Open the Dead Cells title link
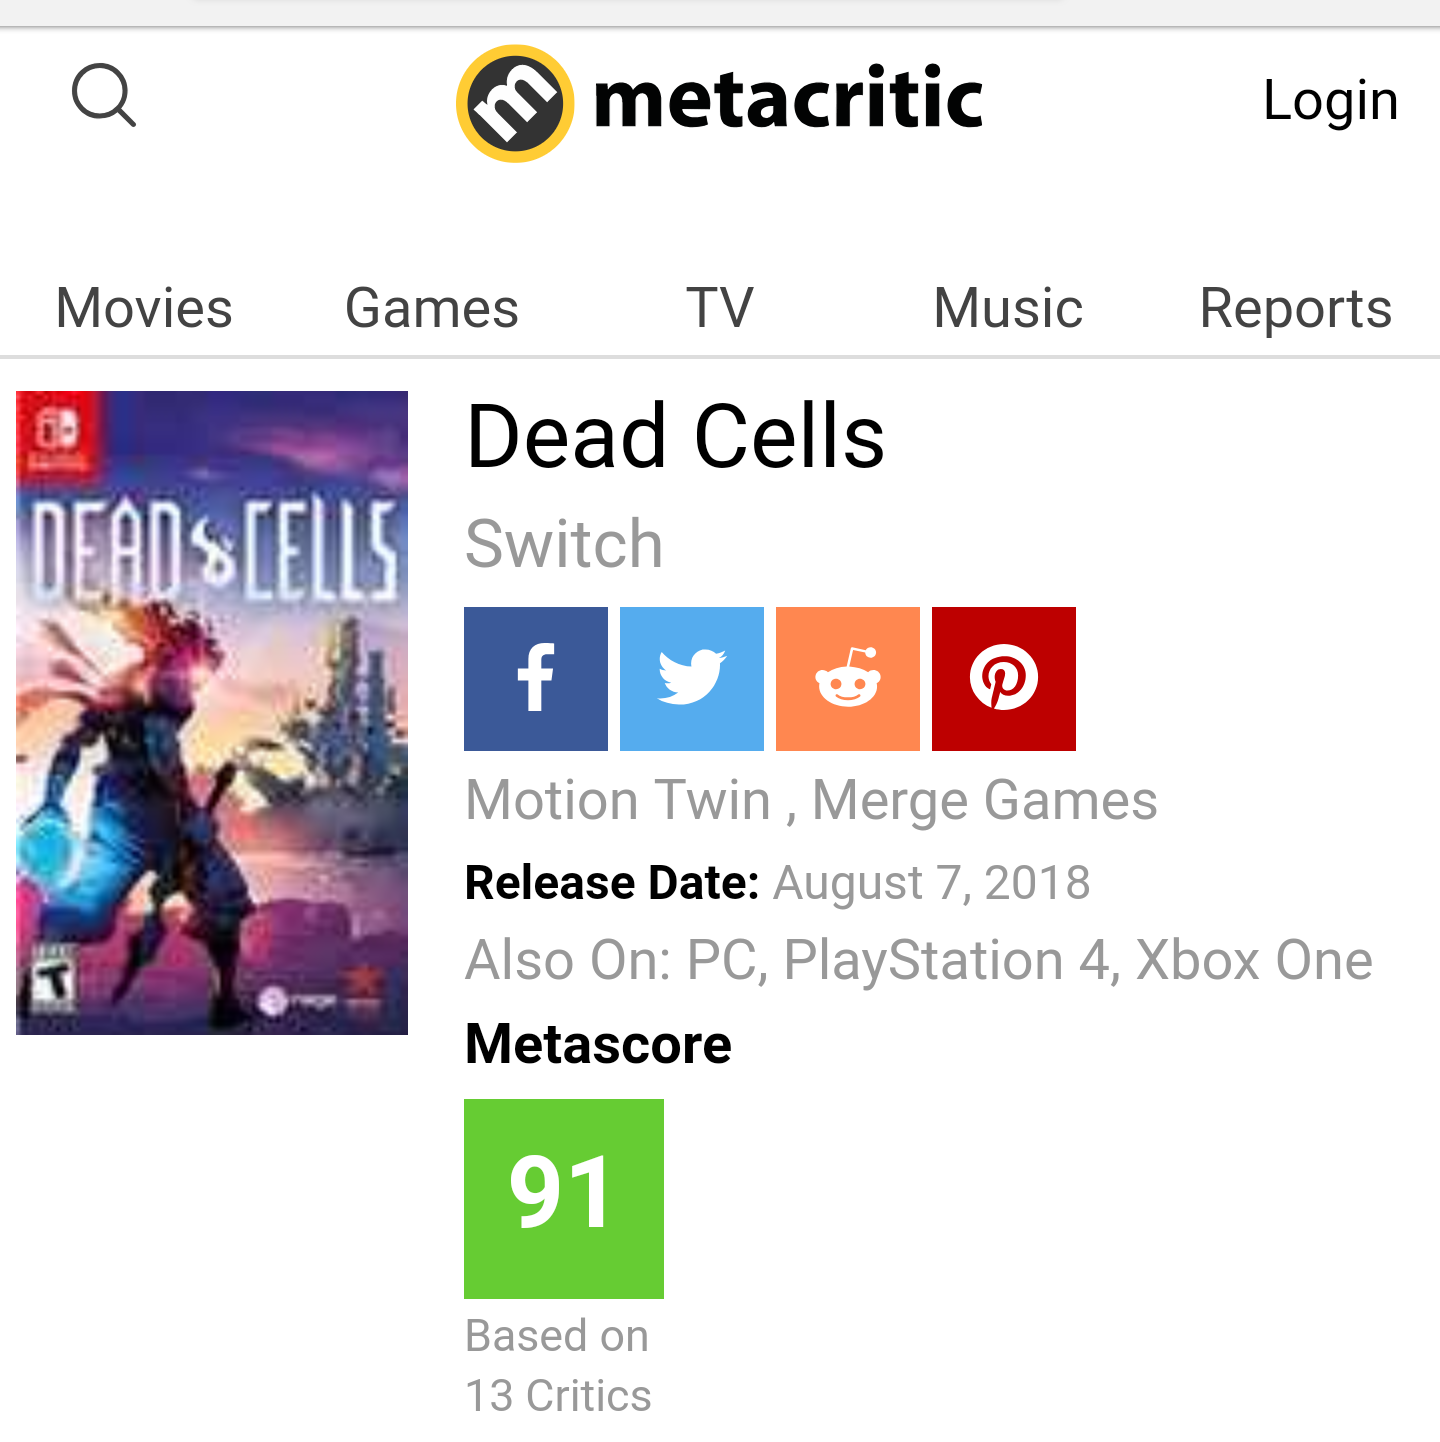 coord(675,437)
